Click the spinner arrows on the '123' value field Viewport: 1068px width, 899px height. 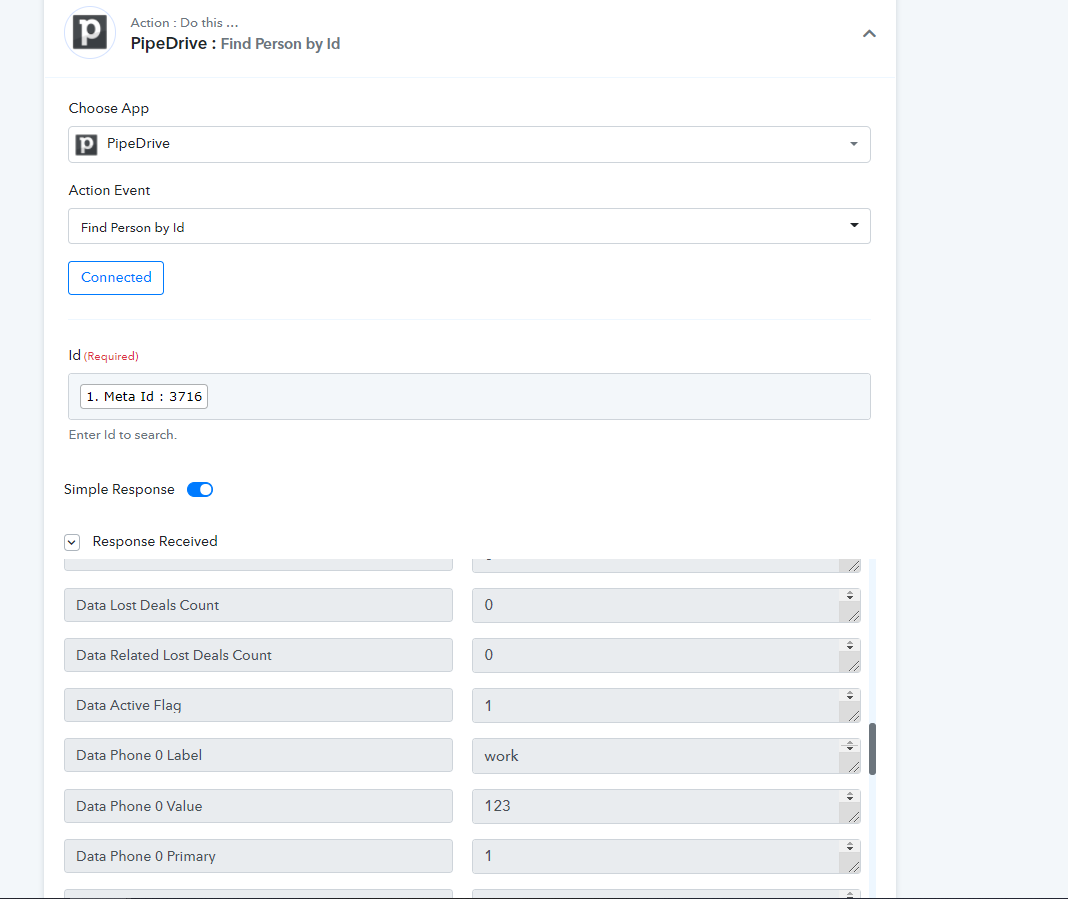point(850,796)
